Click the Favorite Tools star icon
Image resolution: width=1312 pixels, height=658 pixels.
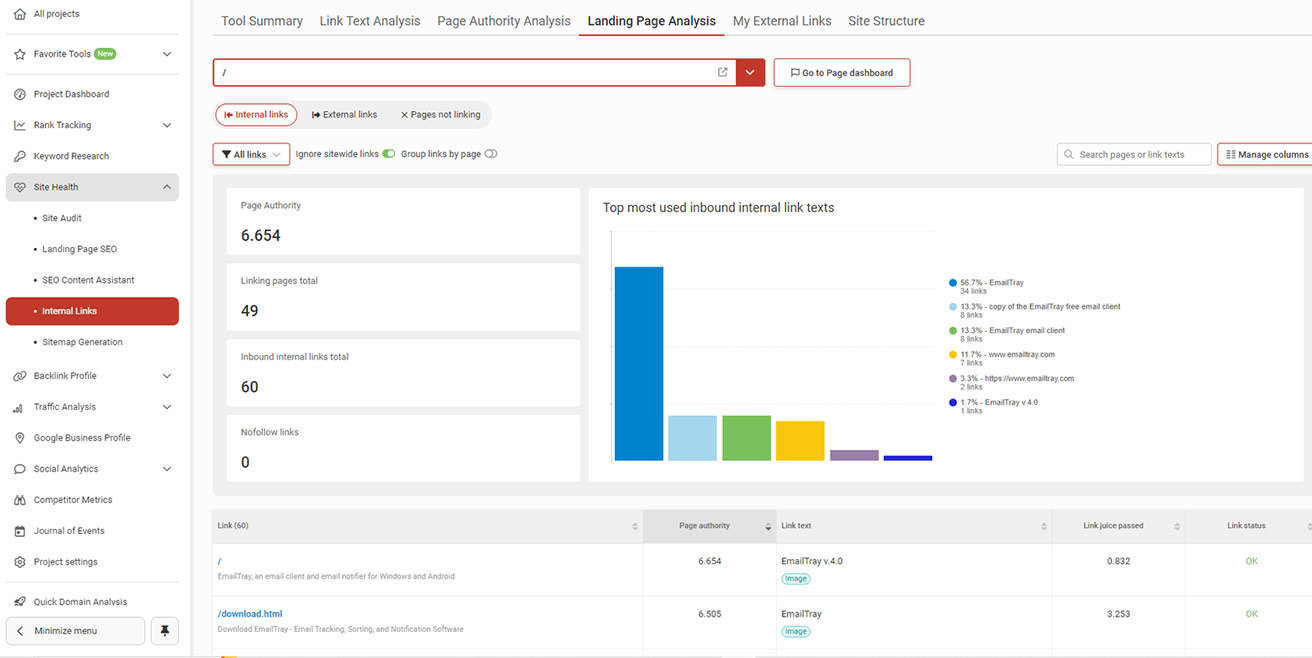pos(19,54)
